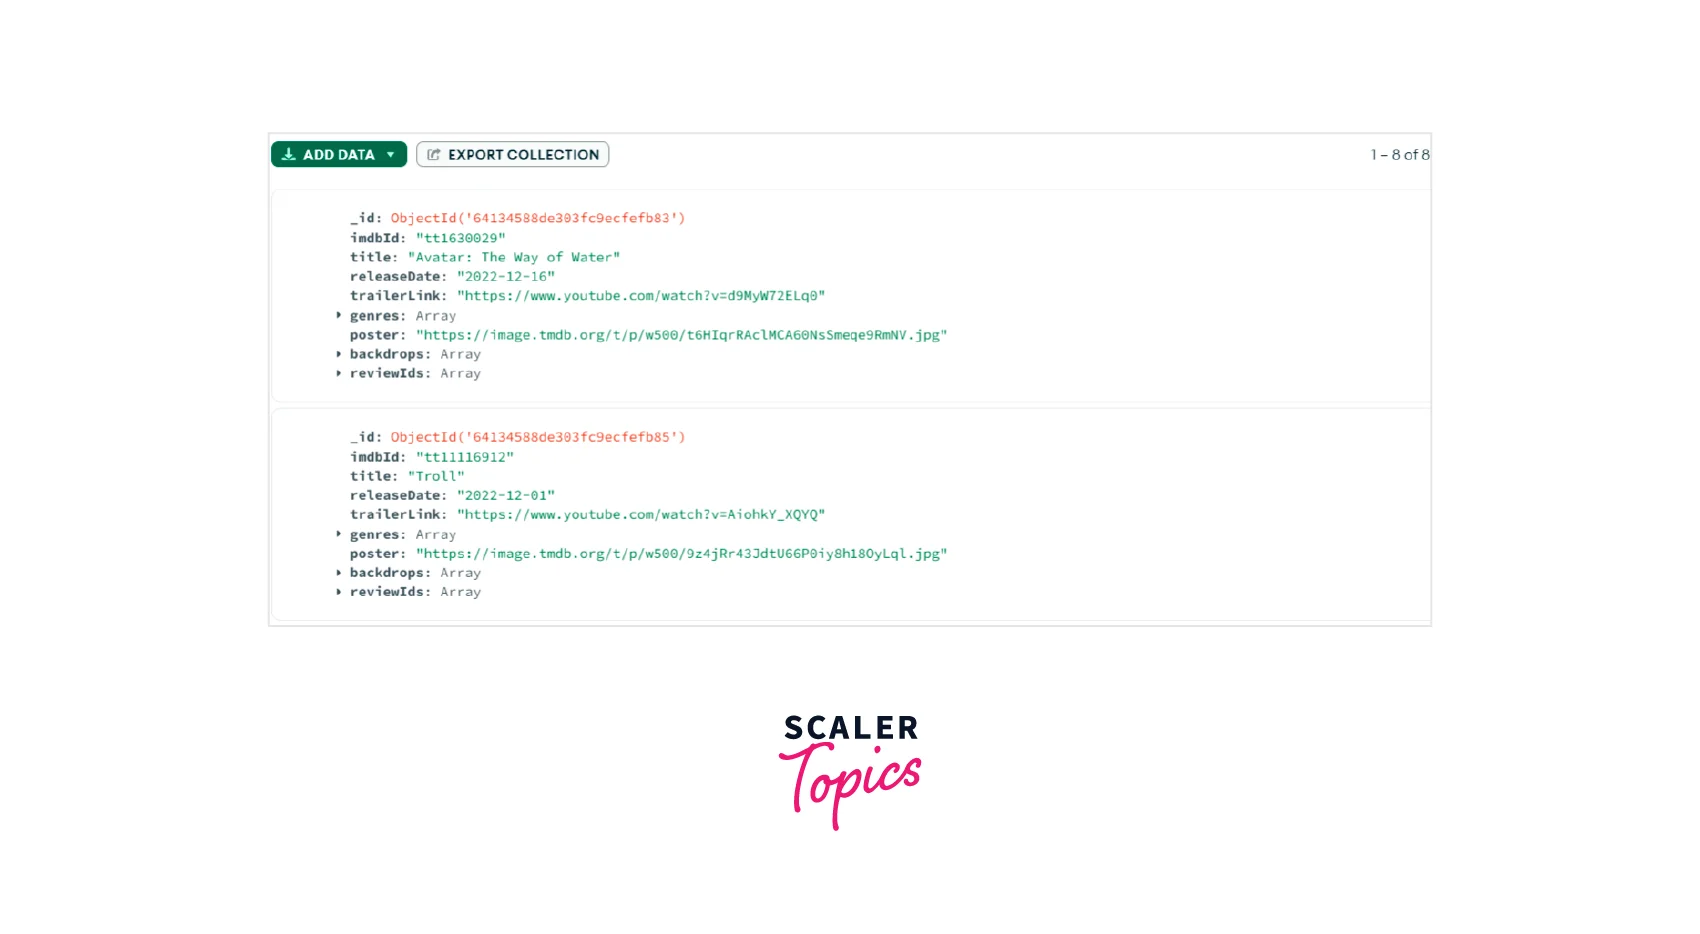Viewport: 1700px width, 934px height.
Task: Click the Avatar poster image URL
Action: (681, 335)
